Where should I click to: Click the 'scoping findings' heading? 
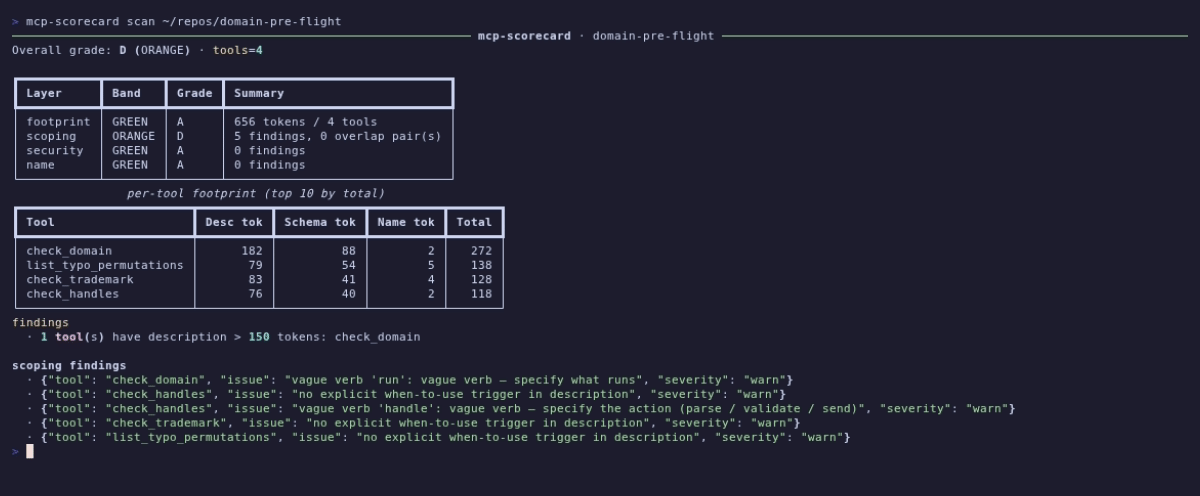tap(69, 365)
